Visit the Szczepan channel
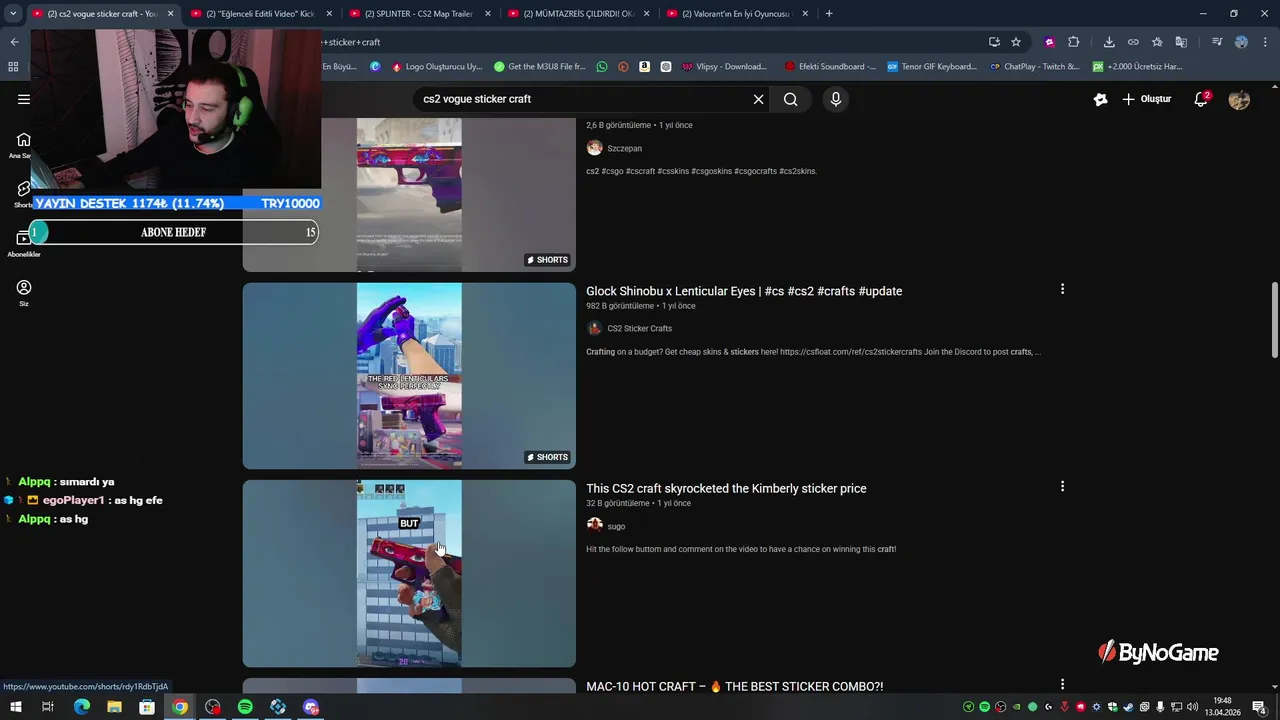The image size is (1280, 720). click(624, 148)
